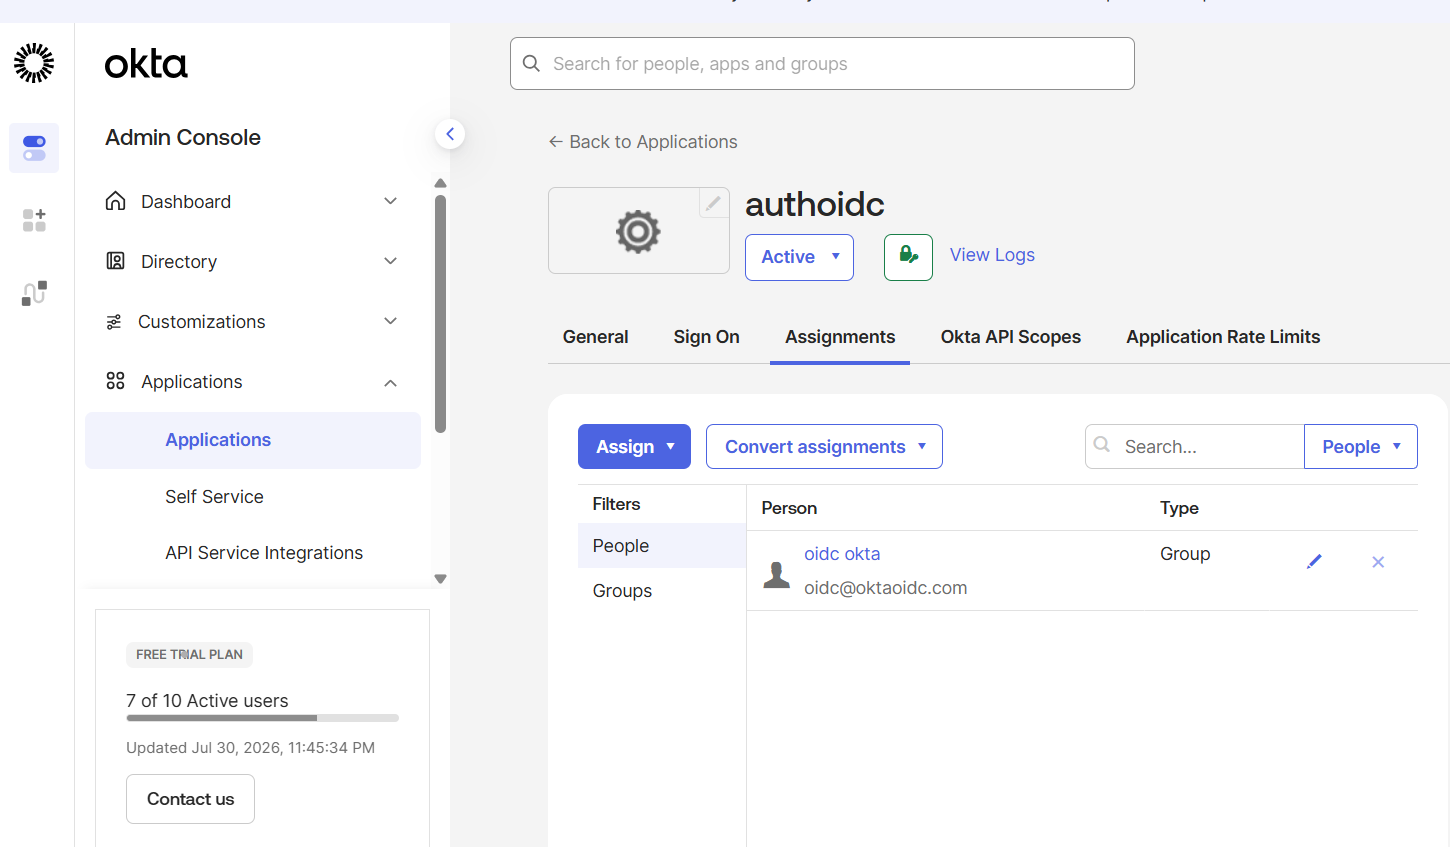Open the oidc okta person link
This screenshot has width=1450, height=847.
tap(842, 554)
